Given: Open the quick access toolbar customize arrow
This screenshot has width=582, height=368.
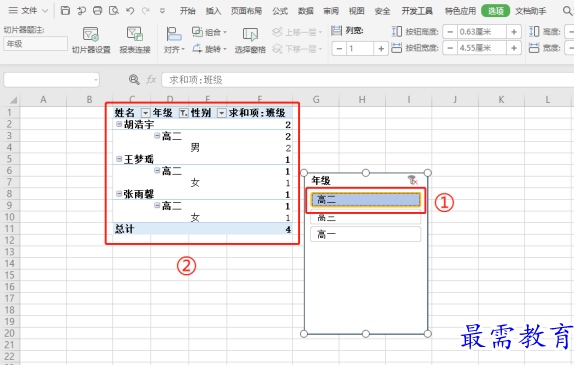Looking at the screenshot, I should pos(162,11).
